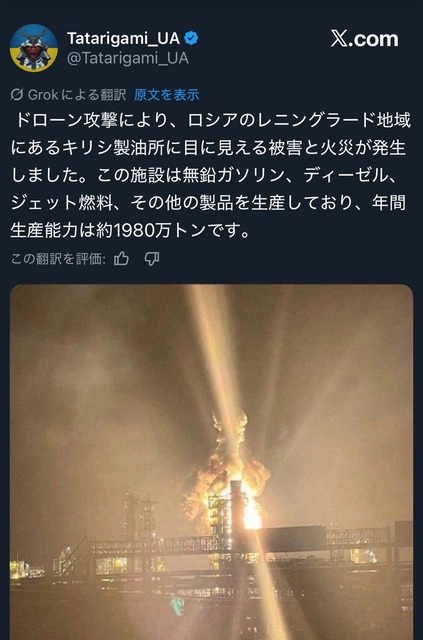Click the @Tatarigami_UA handle
Viewport: 423px width, 640px height.
click(x=127, y=58)
